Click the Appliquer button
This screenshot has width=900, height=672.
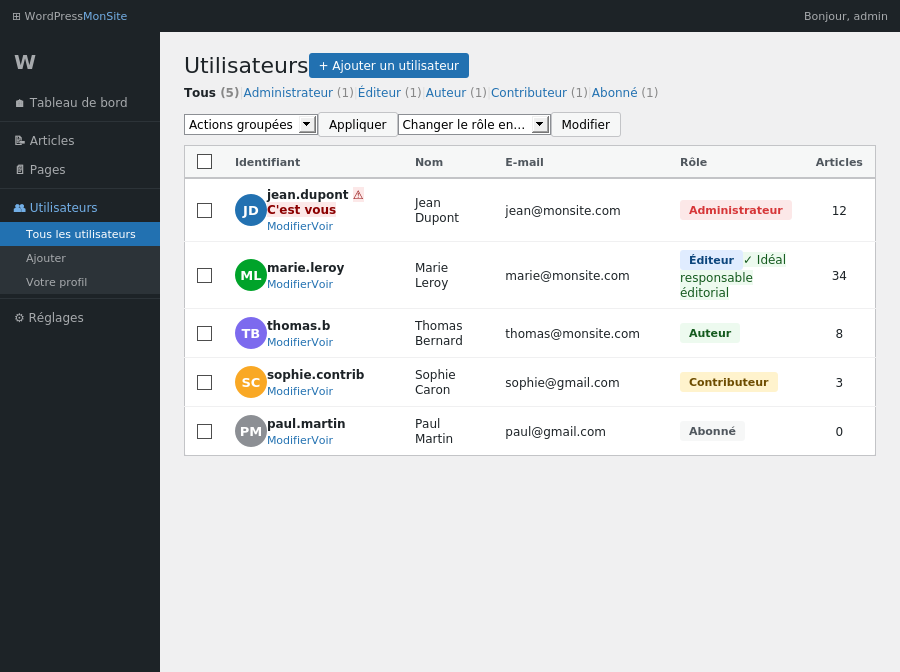pos(358,125)
